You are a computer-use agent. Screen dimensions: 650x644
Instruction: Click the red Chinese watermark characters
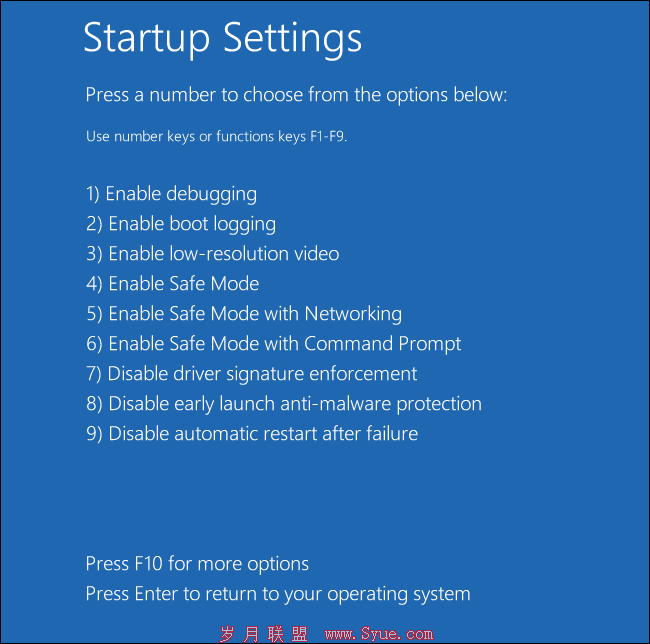pos(264,634)
